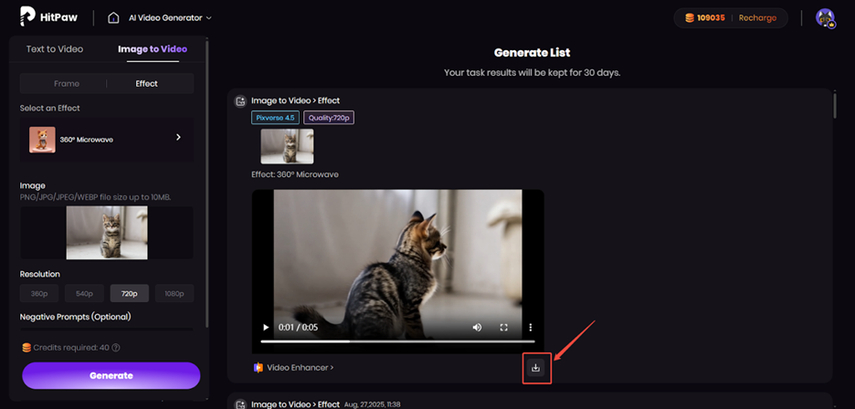
Task: Select 360p resolution option
Action: pyautogui.click(x=40, y=293)
